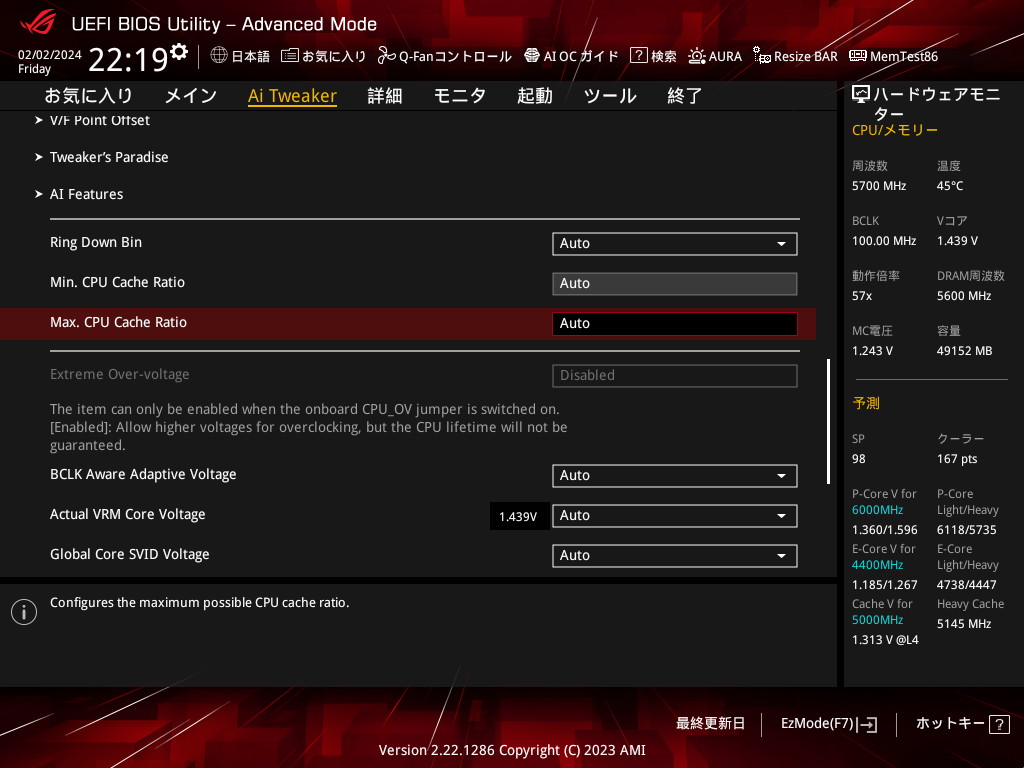Open the BCLK Aware Adaptive Voltage dropdown
Image resolution: width=1024 pixels, height=768 pixels.
tap(674, 475)
